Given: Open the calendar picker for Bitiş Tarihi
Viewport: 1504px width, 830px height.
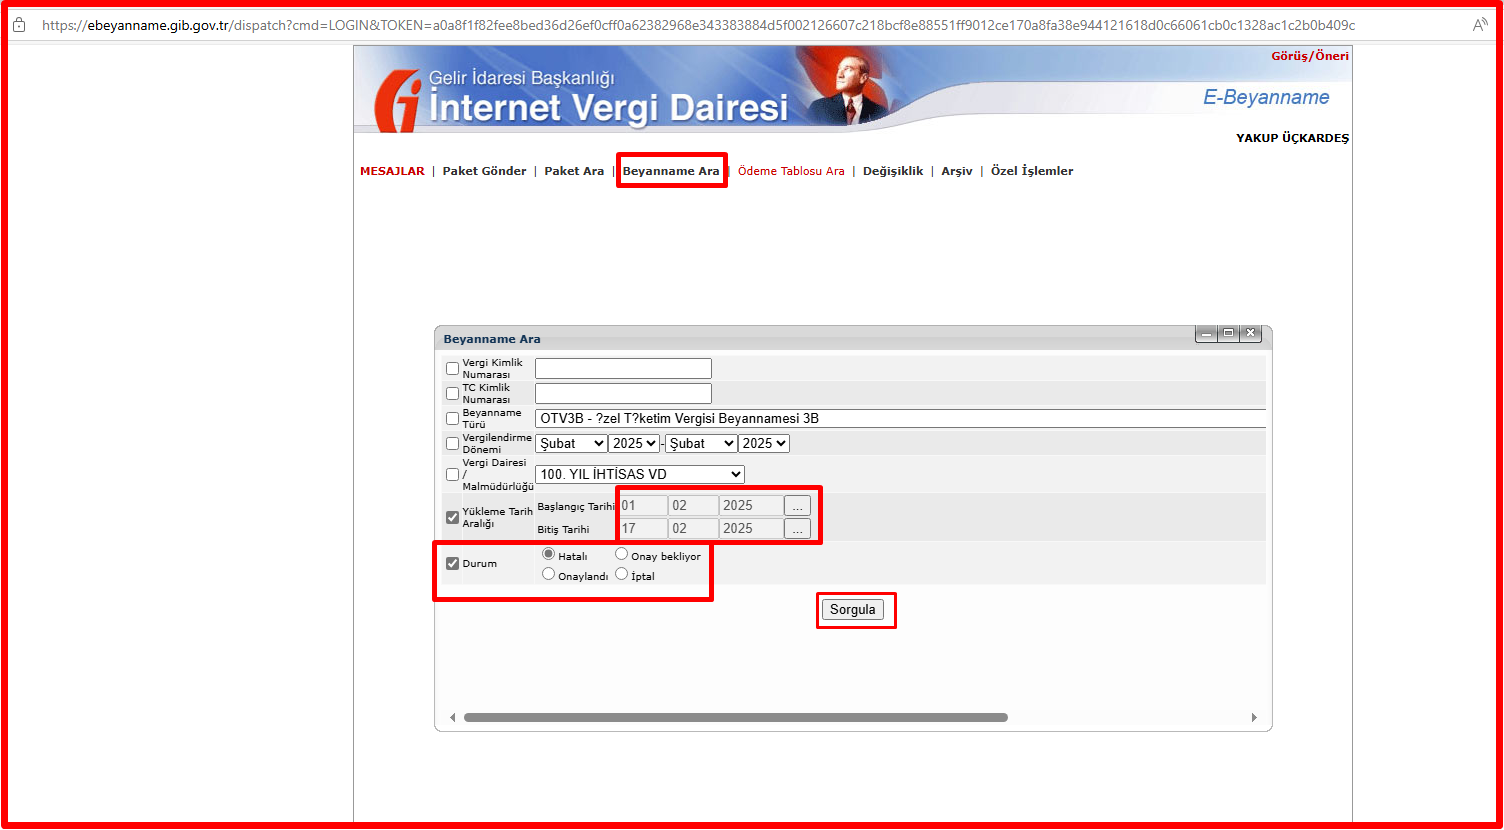Looking at the screenshot, I should point(797,529).
